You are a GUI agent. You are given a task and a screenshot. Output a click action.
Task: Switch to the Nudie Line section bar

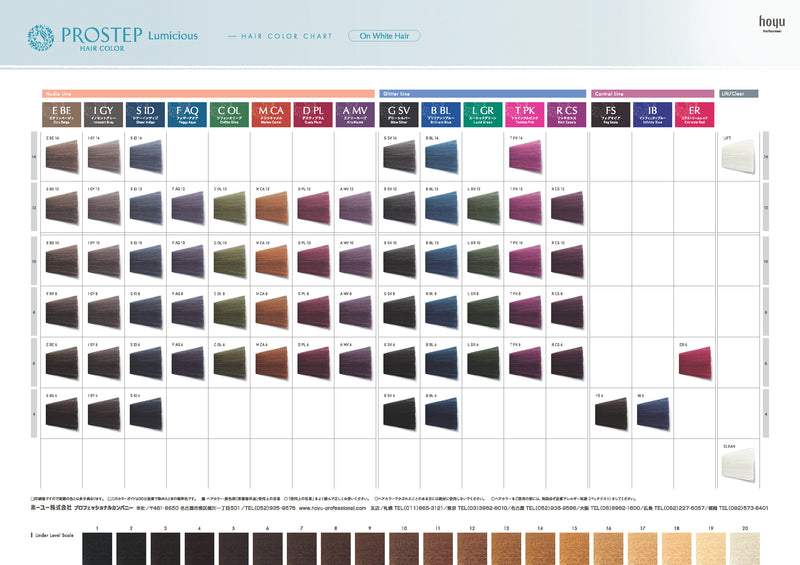click(207, 93)
